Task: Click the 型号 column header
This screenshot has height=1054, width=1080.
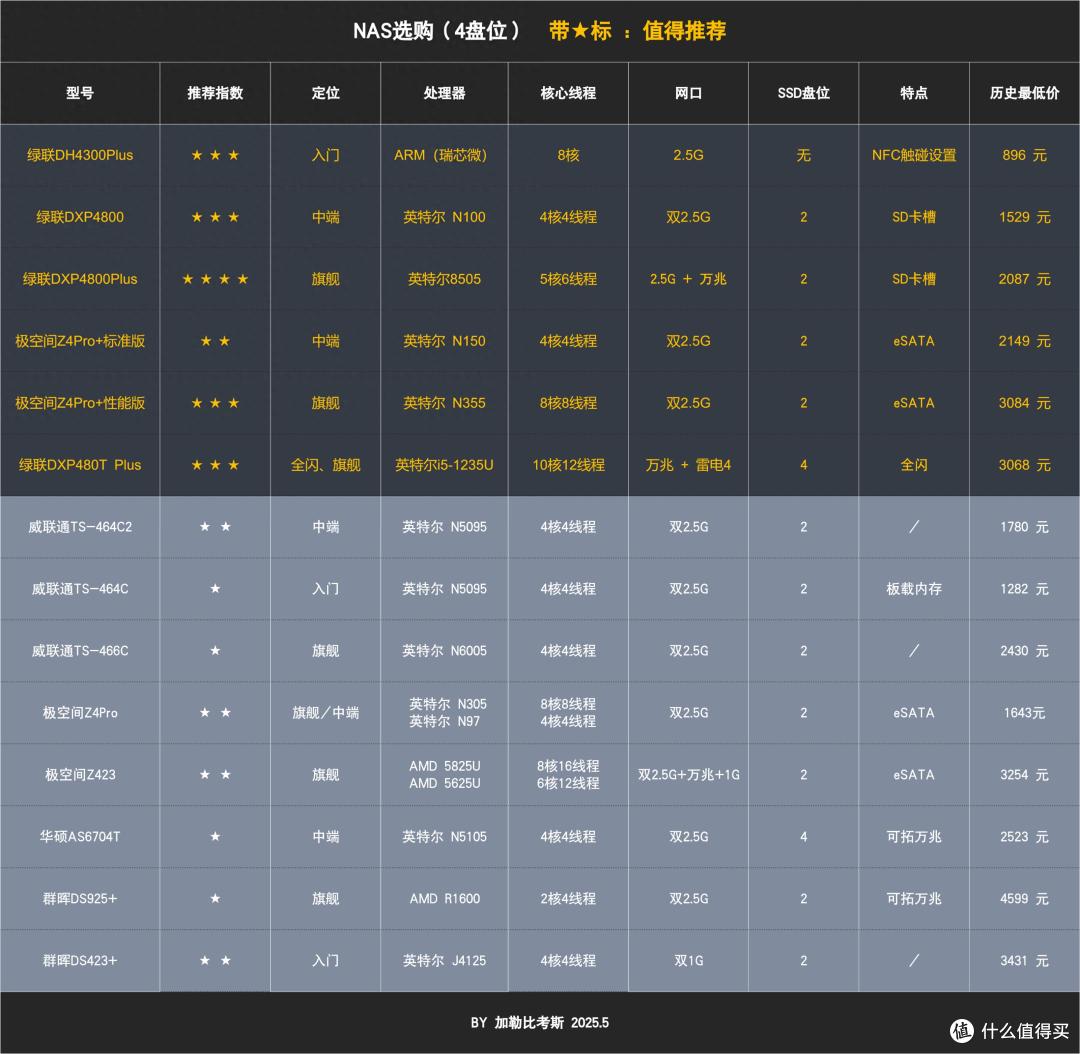Action: [x=80, y=93]
